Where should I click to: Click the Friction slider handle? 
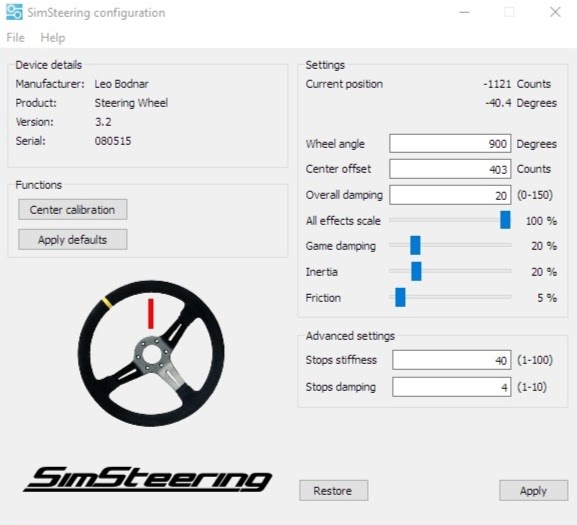coord(400,297)
